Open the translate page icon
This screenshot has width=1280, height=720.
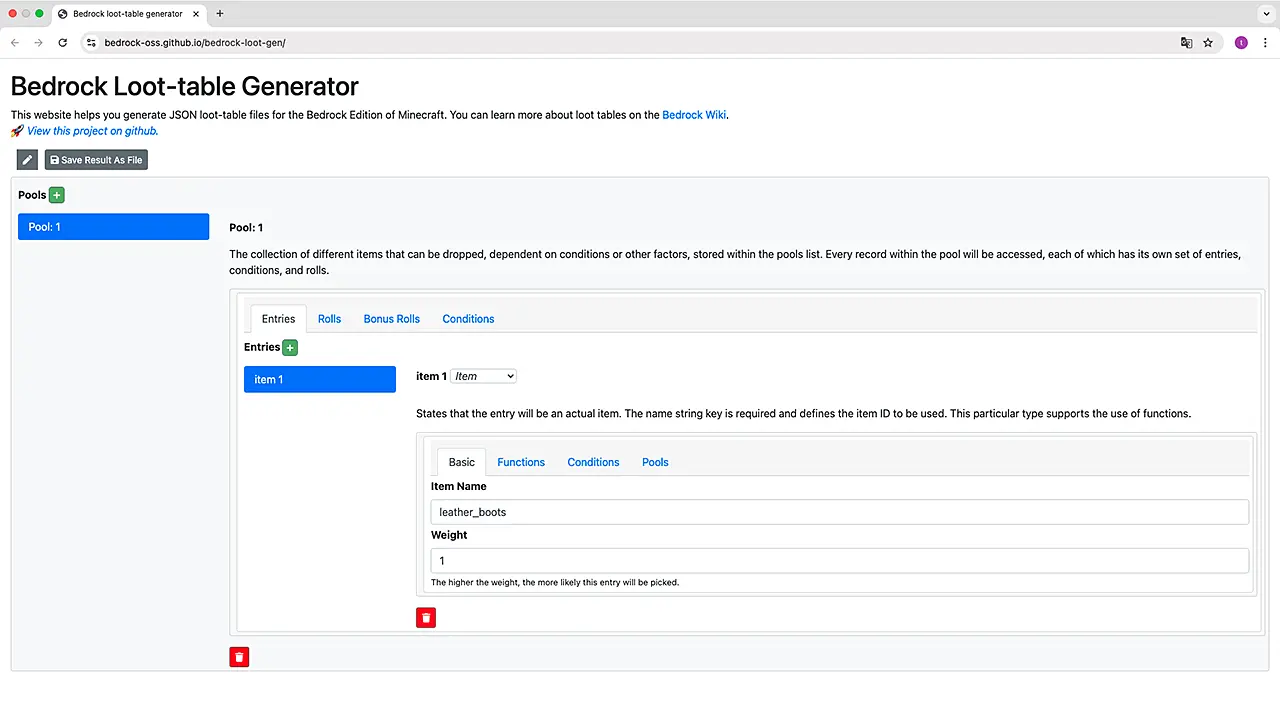tap(1186, 43)
